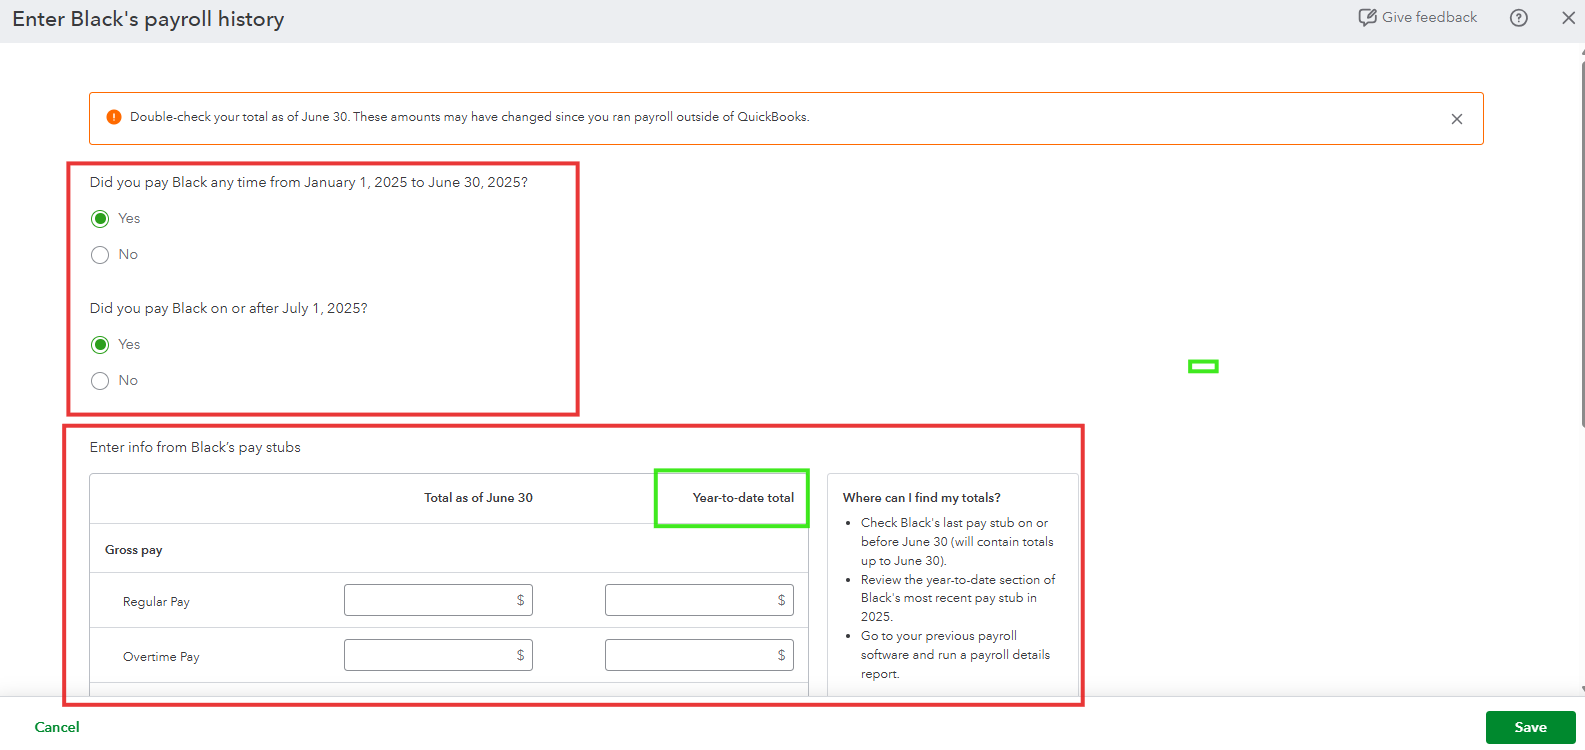Click the Overtime Pay row label
Screen dimensions: 1585x750
click(161, 657)
